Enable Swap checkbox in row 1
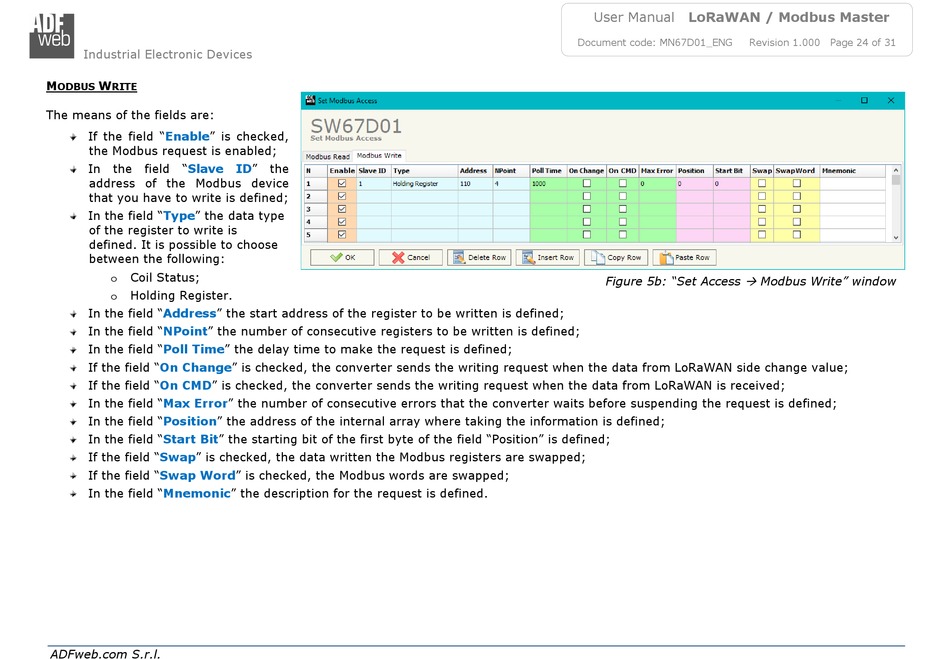This screenshot has width=950, height=659. 762,184
